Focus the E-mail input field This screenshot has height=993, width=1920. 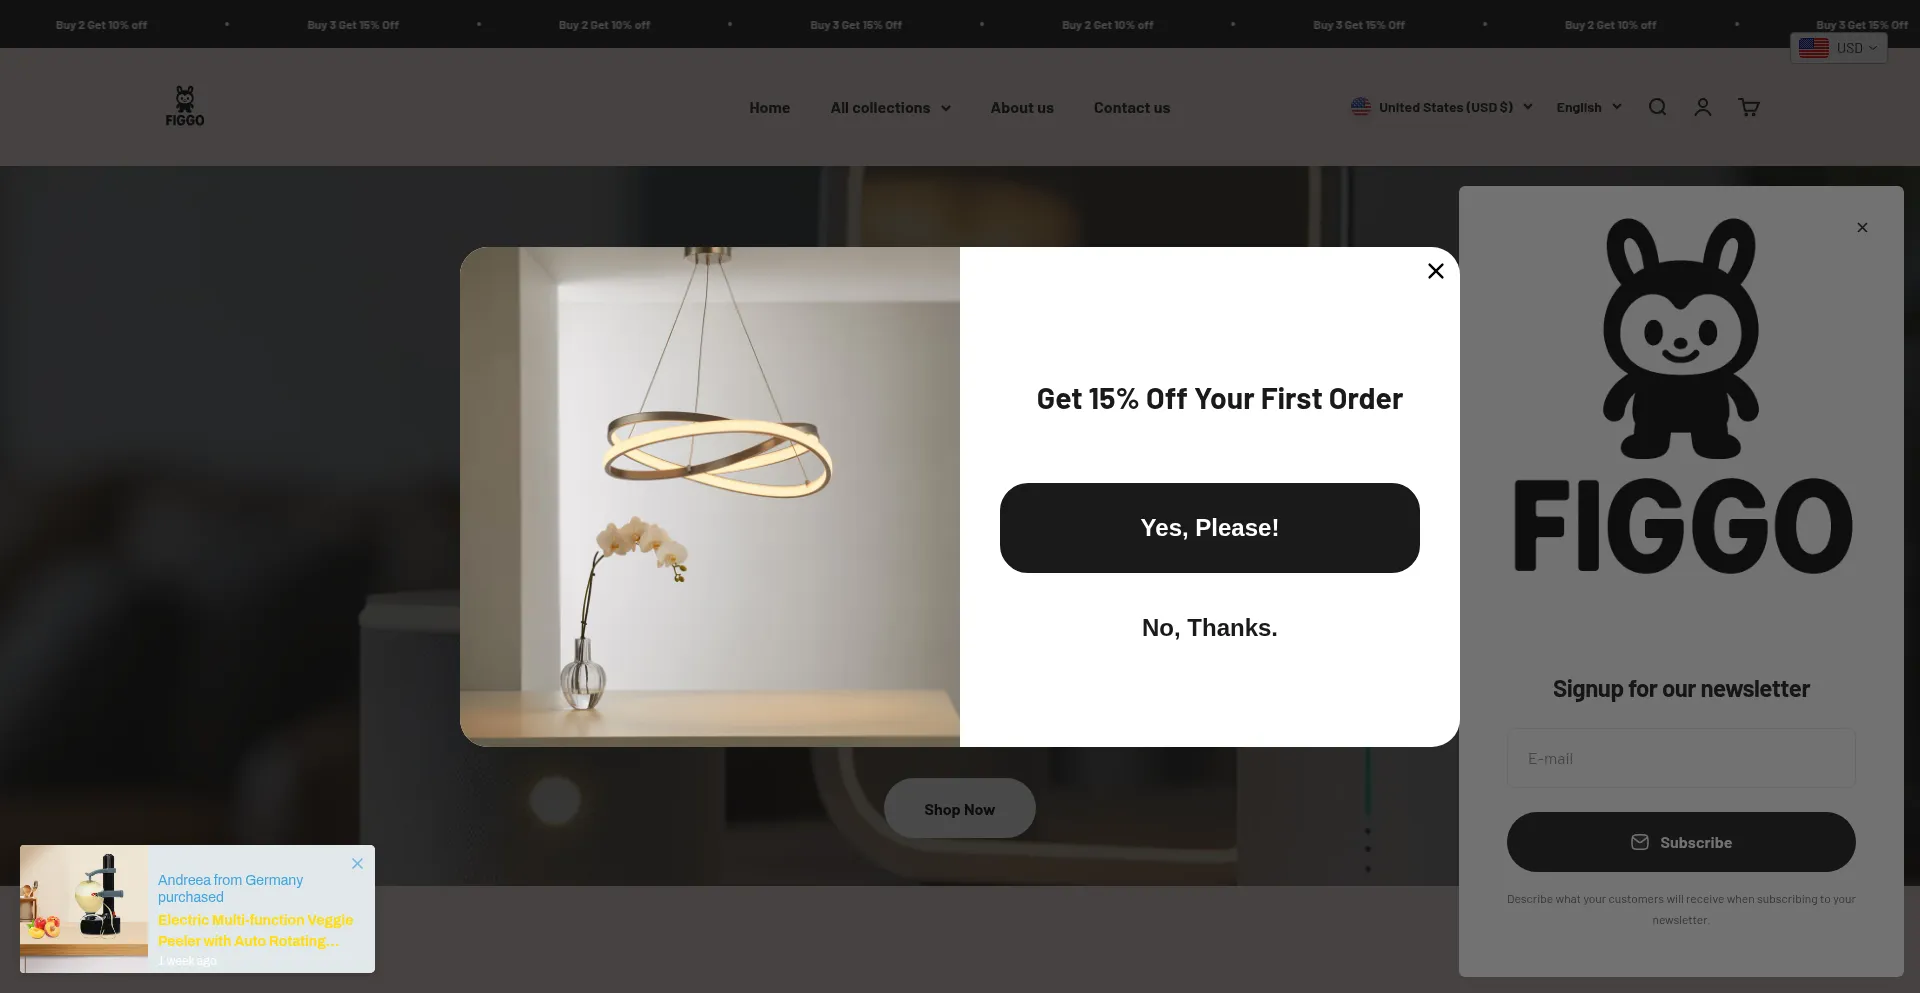[1681, 758]
